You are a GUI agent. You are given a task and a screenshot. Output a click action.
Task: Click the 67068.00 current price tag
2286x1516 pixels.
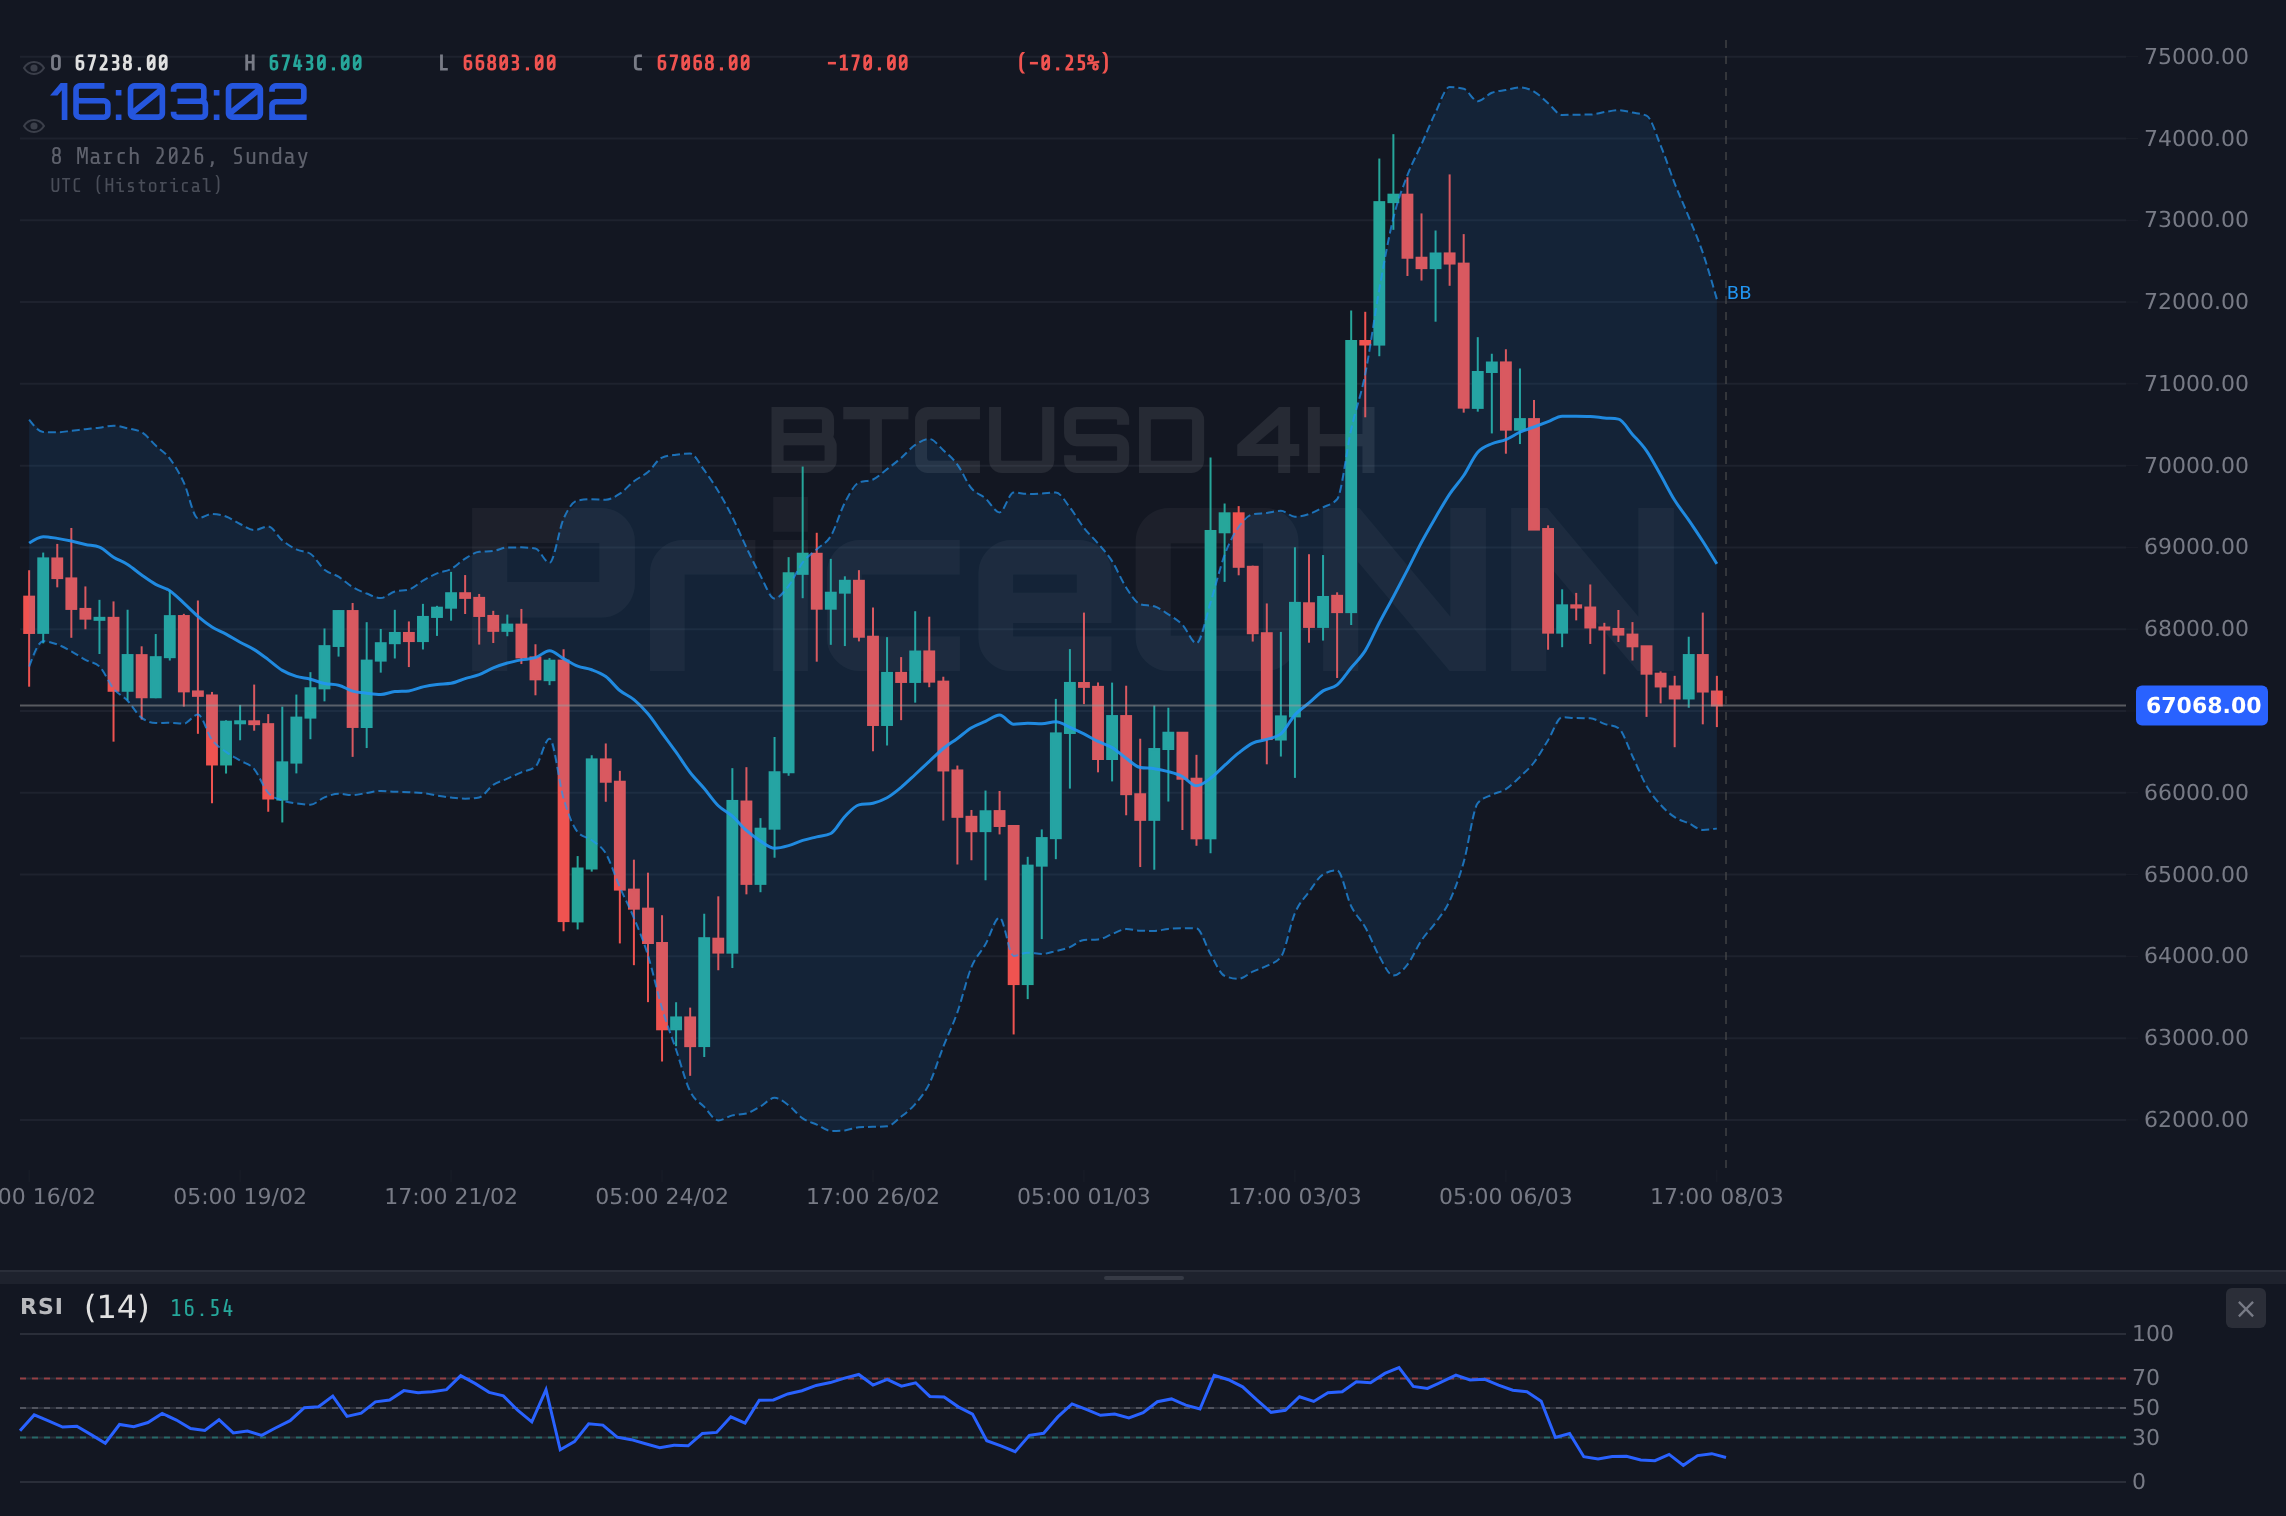pyautogui.click(x=2202, y=705)
